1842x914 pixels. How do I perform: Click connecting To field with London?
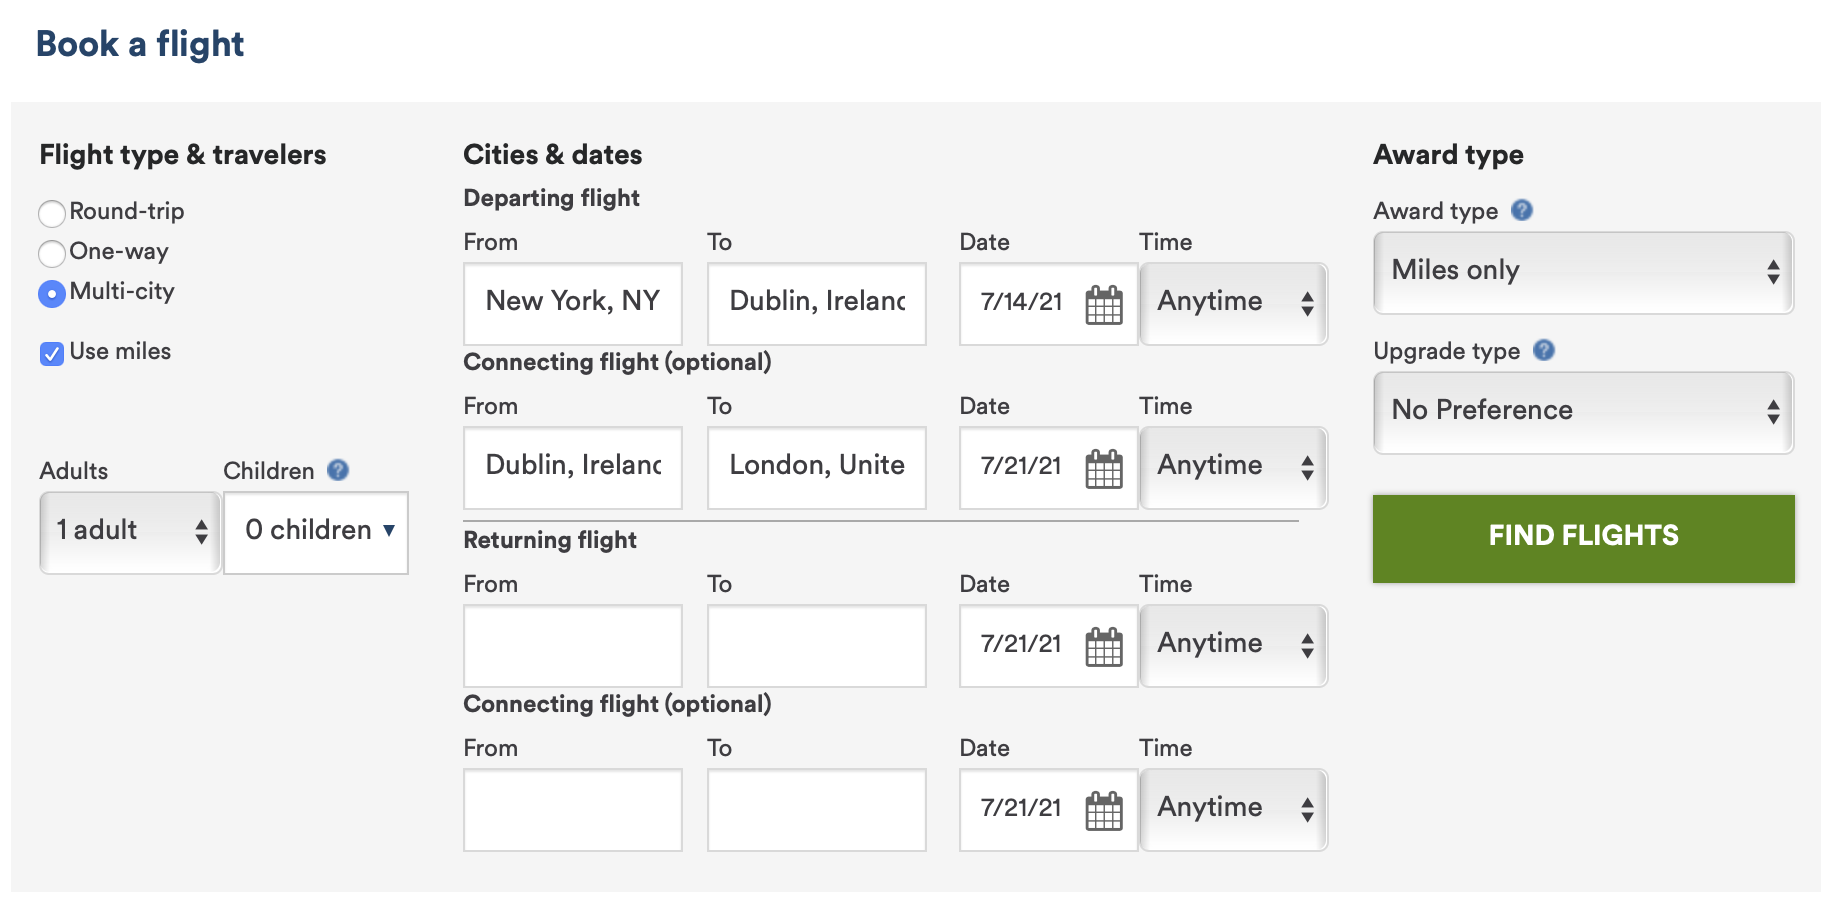click(x=817, y=468)
